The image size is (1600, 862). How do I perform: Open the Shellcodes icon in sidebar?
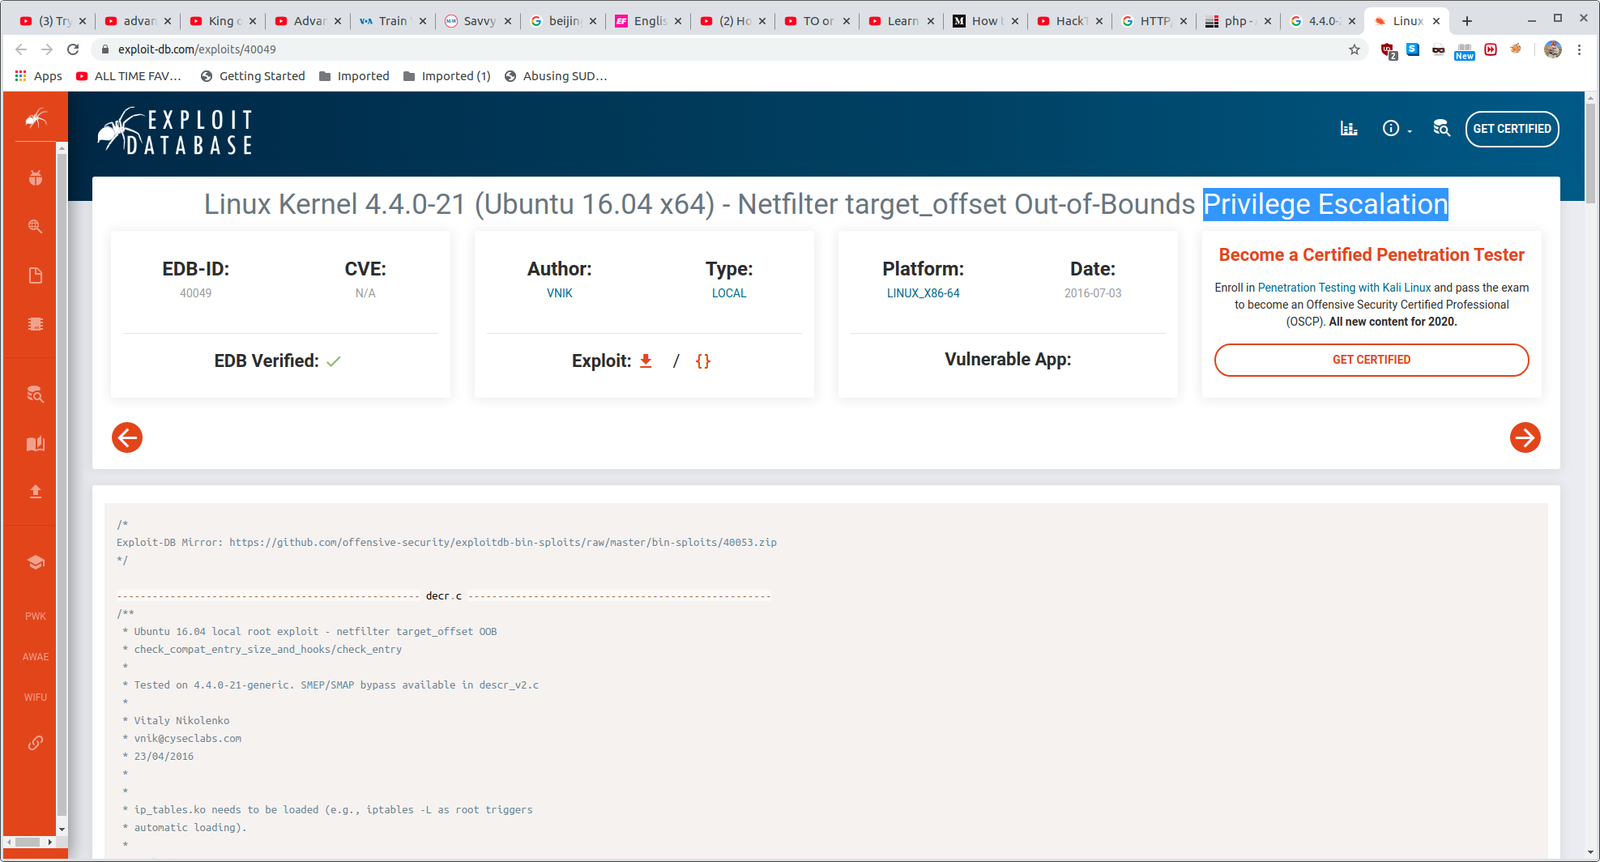35,324
